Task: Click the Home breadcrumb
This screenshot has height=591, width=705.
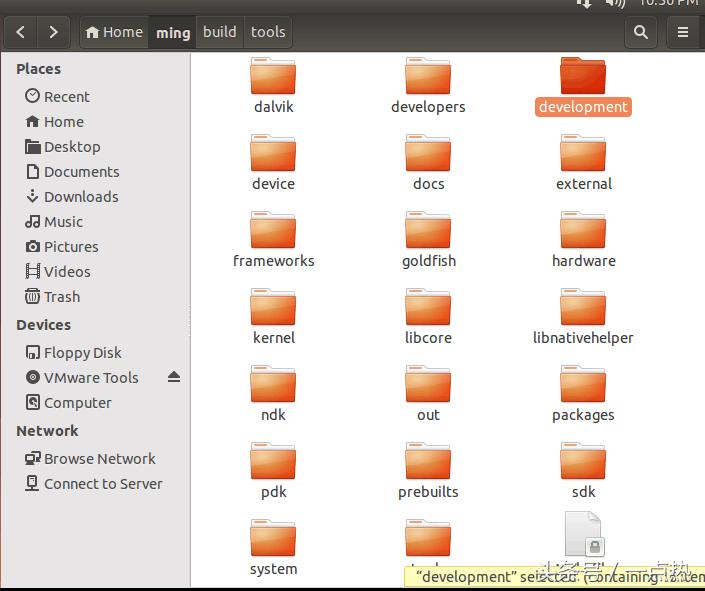Action: coord(114,32)
